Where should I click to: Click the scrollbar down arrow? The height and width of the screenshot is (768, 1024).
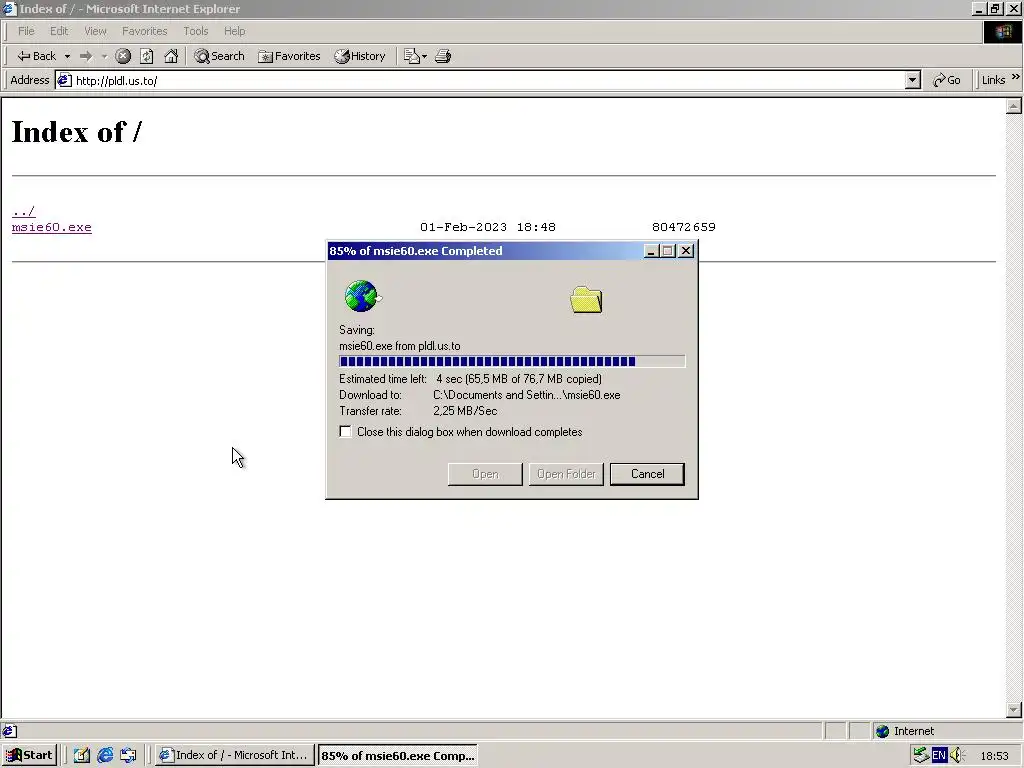1014,709
